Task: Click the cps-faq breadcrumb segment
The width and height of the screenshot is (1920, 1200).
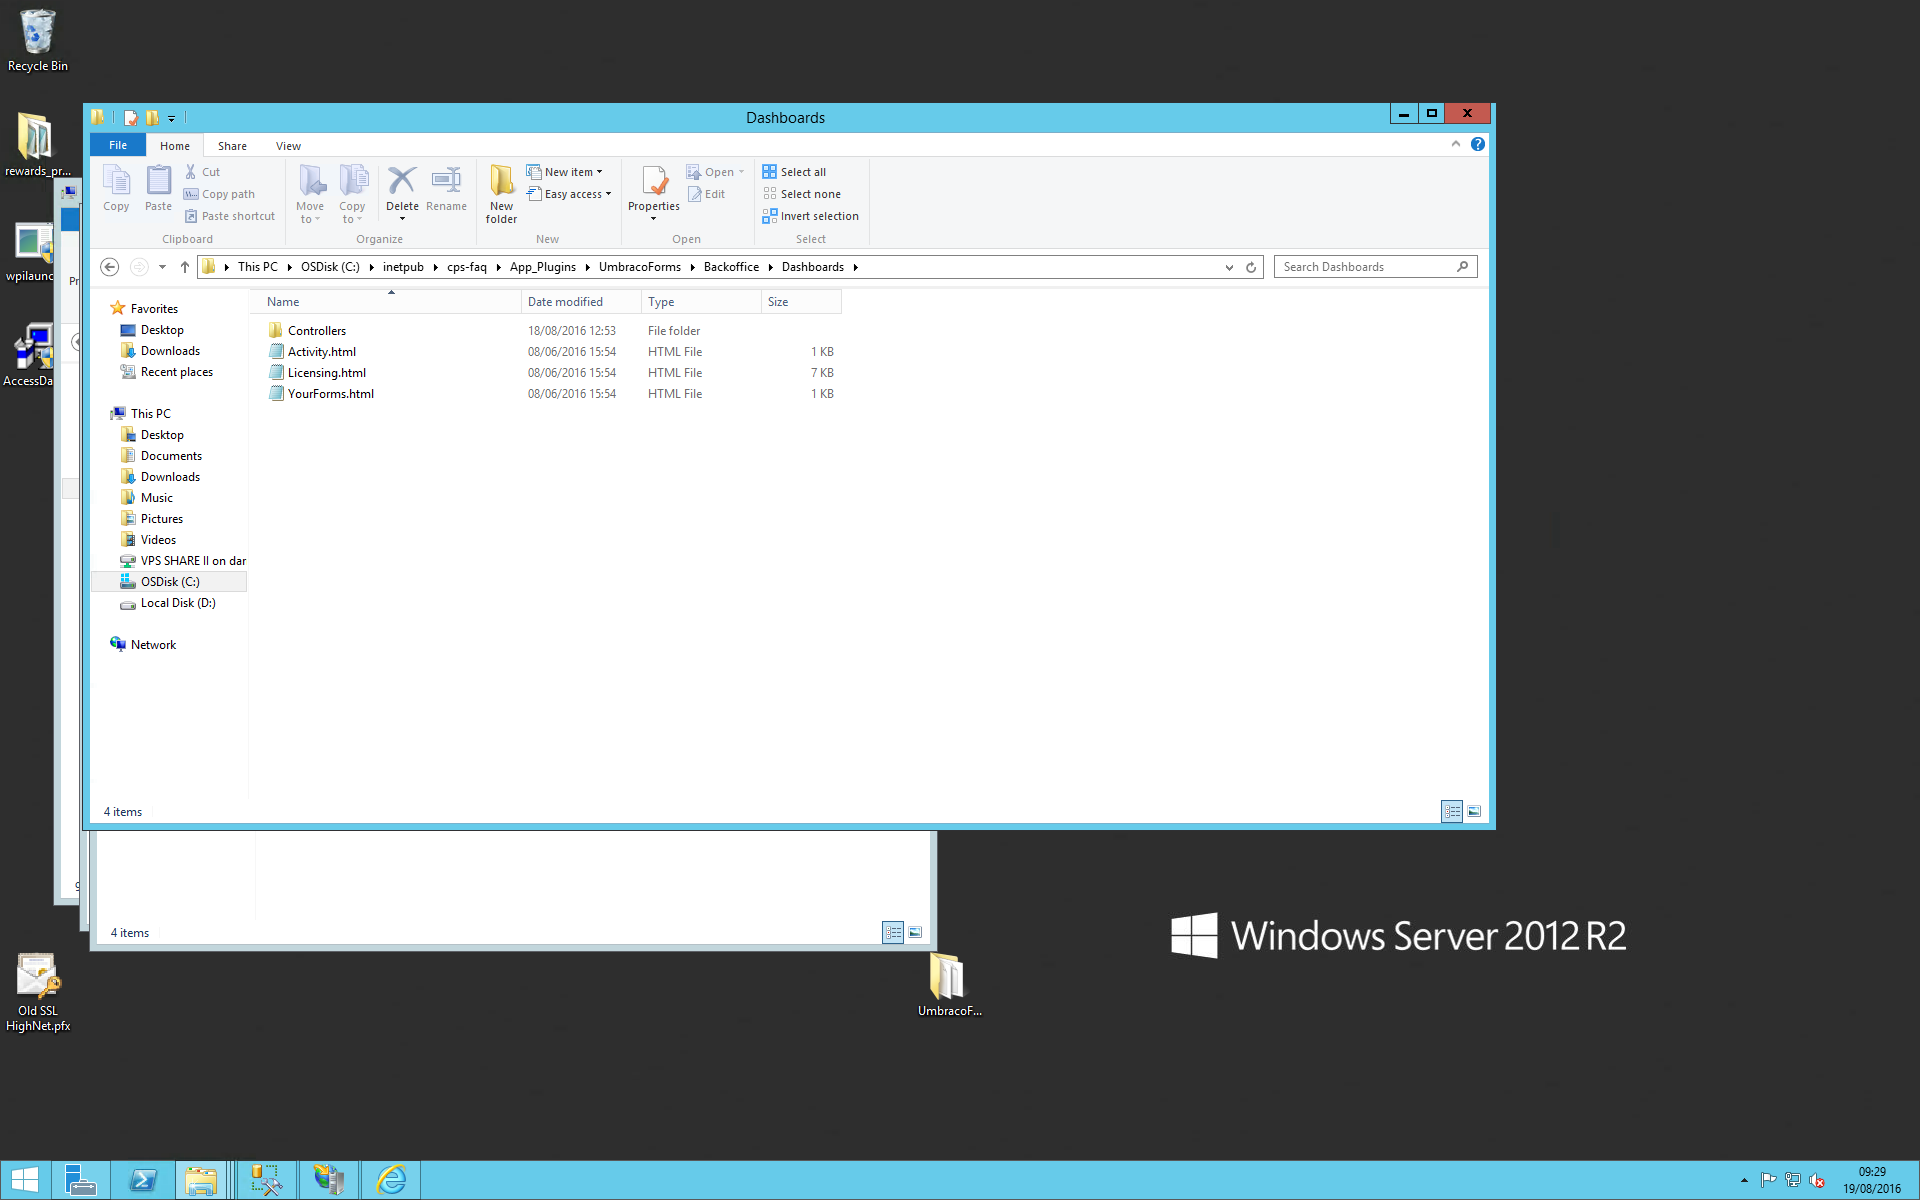Action: click(x=467, y=267)
